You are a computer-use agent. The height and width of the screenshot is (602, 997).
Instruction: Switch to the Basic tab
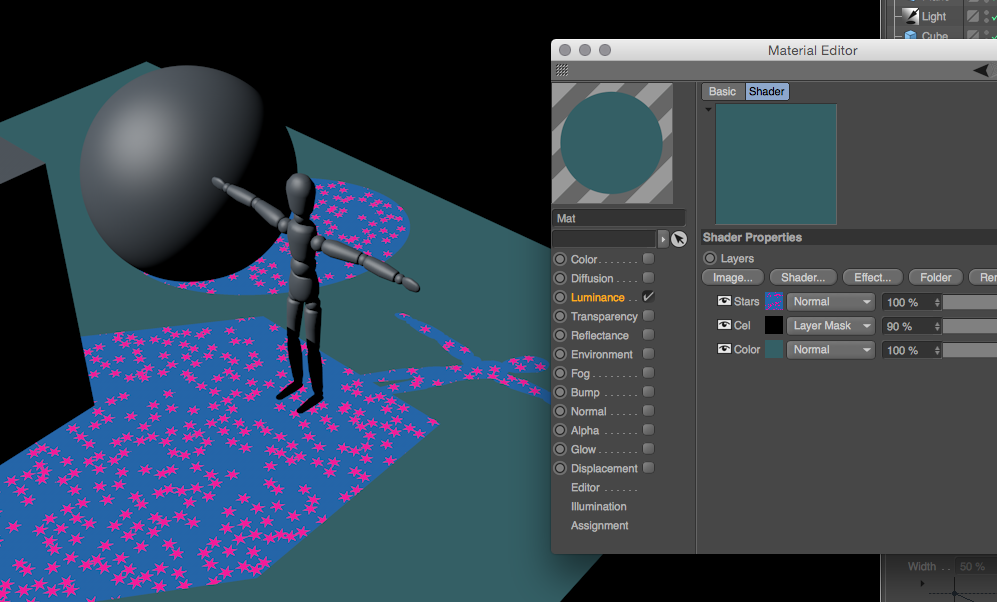pos(722,91)
